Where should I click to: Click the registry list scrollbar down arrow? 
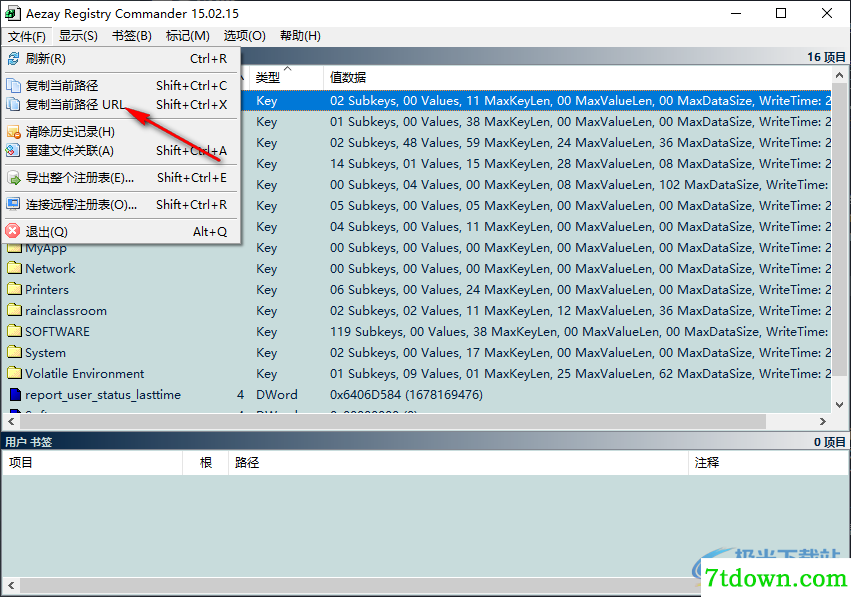[839, 404]
